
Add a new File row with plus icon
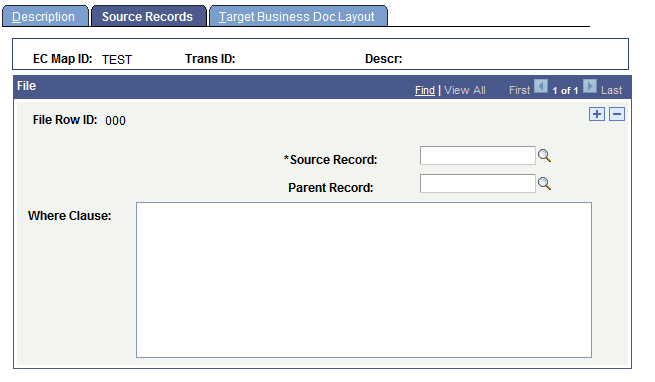[597, 114]
